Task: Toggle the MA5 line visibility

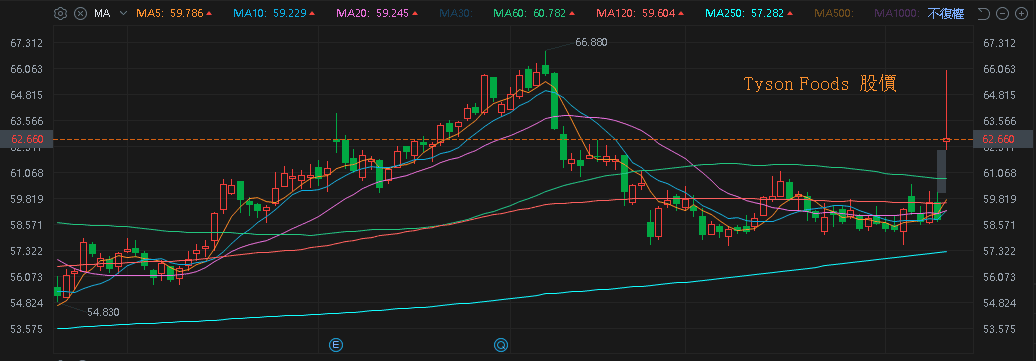Action: (x=174, y=13)
